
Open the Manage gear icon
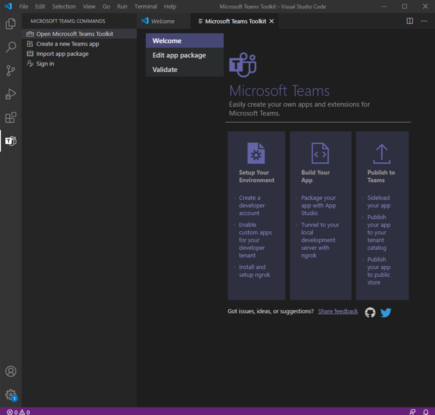pos(11,395)
